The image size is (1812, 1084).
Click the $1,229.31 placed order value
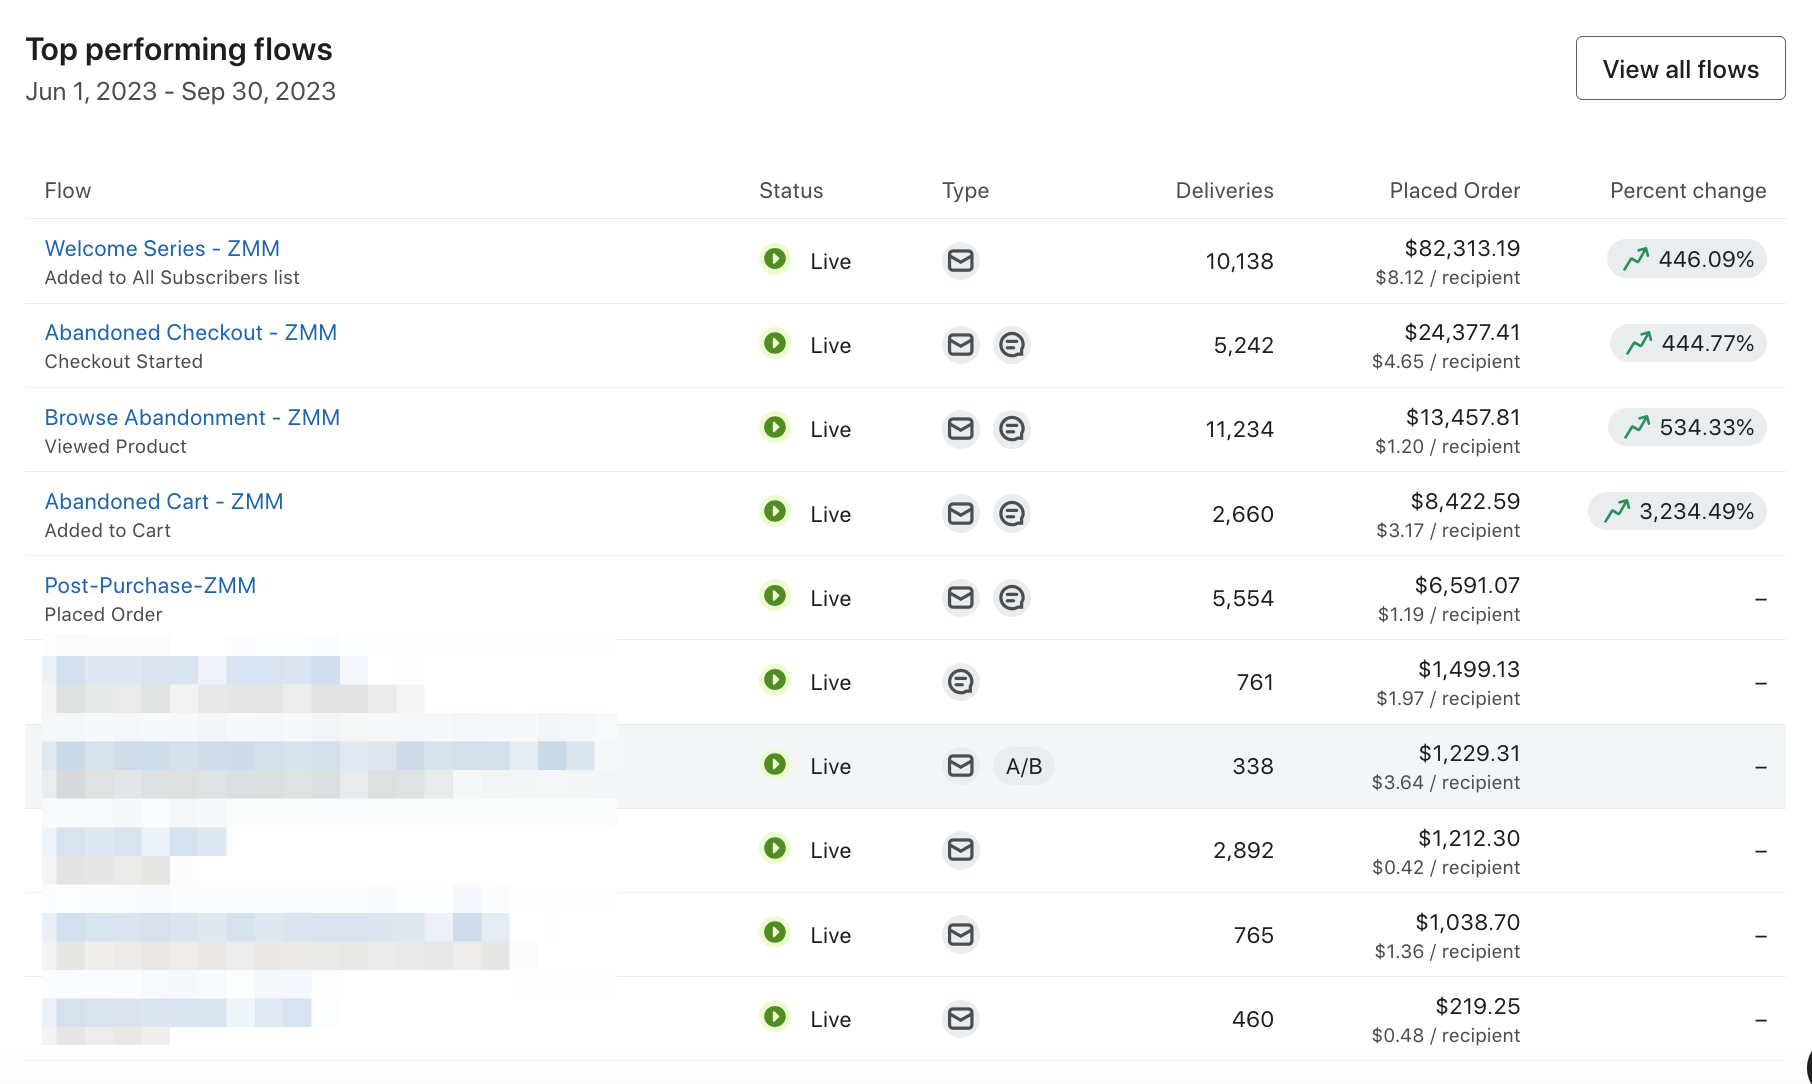[x=1469, y=753]
